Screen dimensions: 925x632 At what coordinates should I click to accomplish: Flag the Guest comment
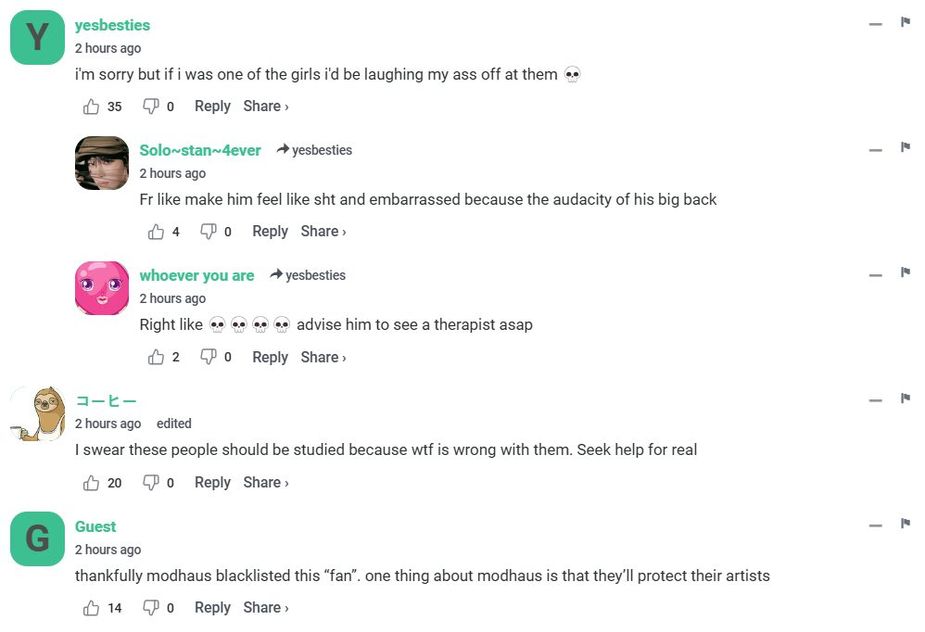click(x=905, y=524)
